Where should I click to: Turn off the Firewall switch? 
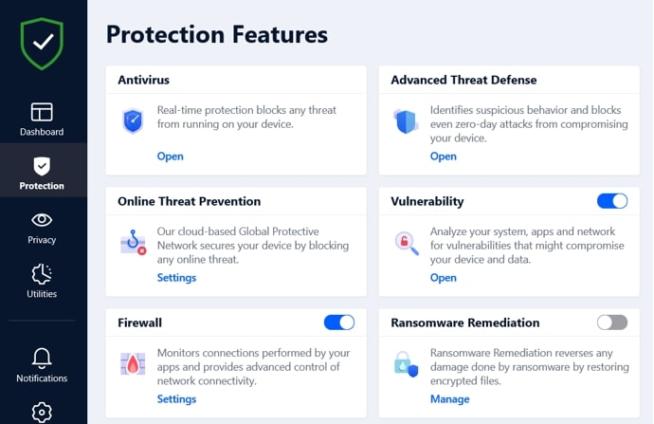339,322
